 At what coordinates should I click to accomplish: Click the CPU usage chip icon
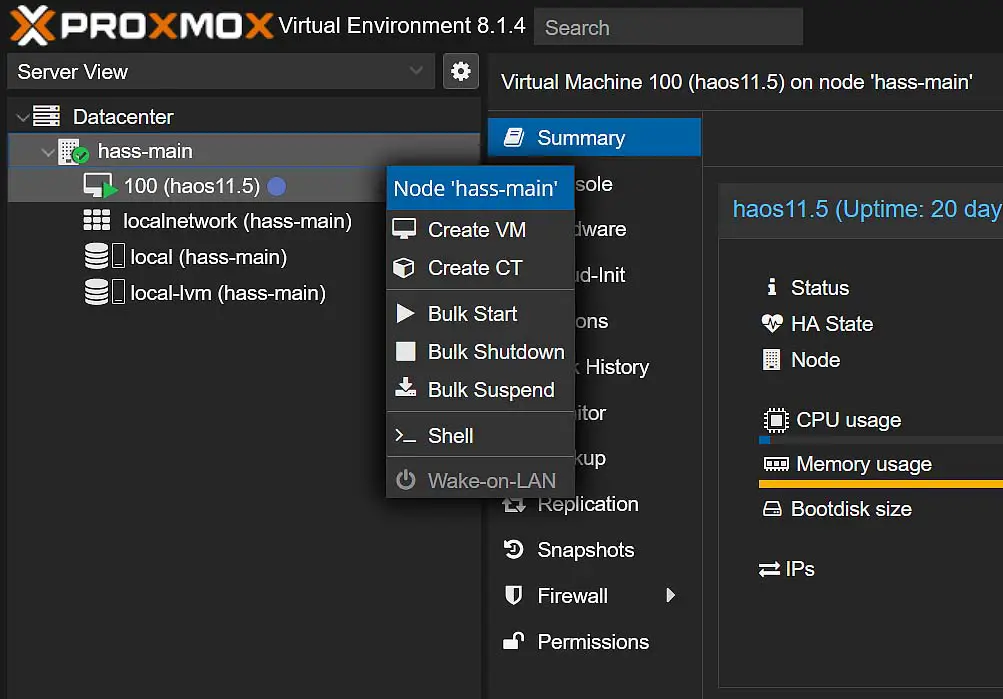[776, 420]
